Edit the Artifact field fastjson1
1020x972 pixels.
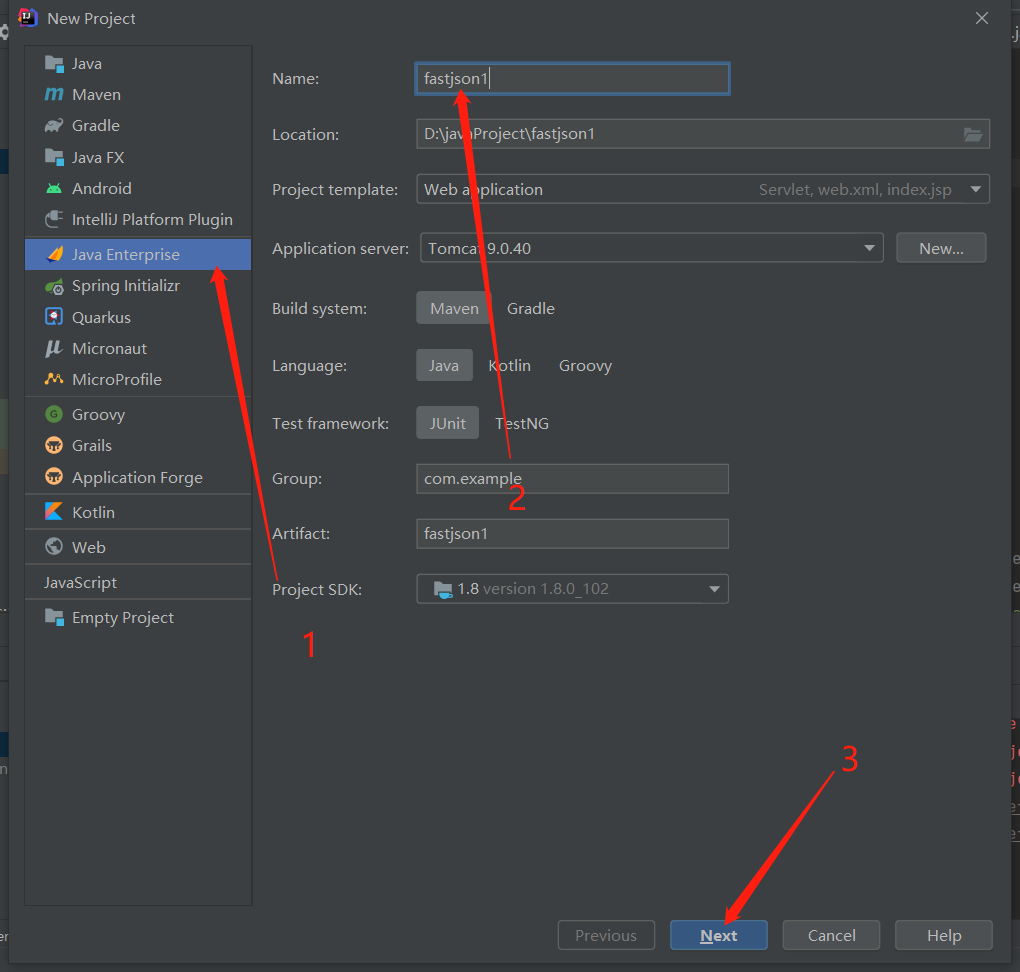[x=572, y=533]
